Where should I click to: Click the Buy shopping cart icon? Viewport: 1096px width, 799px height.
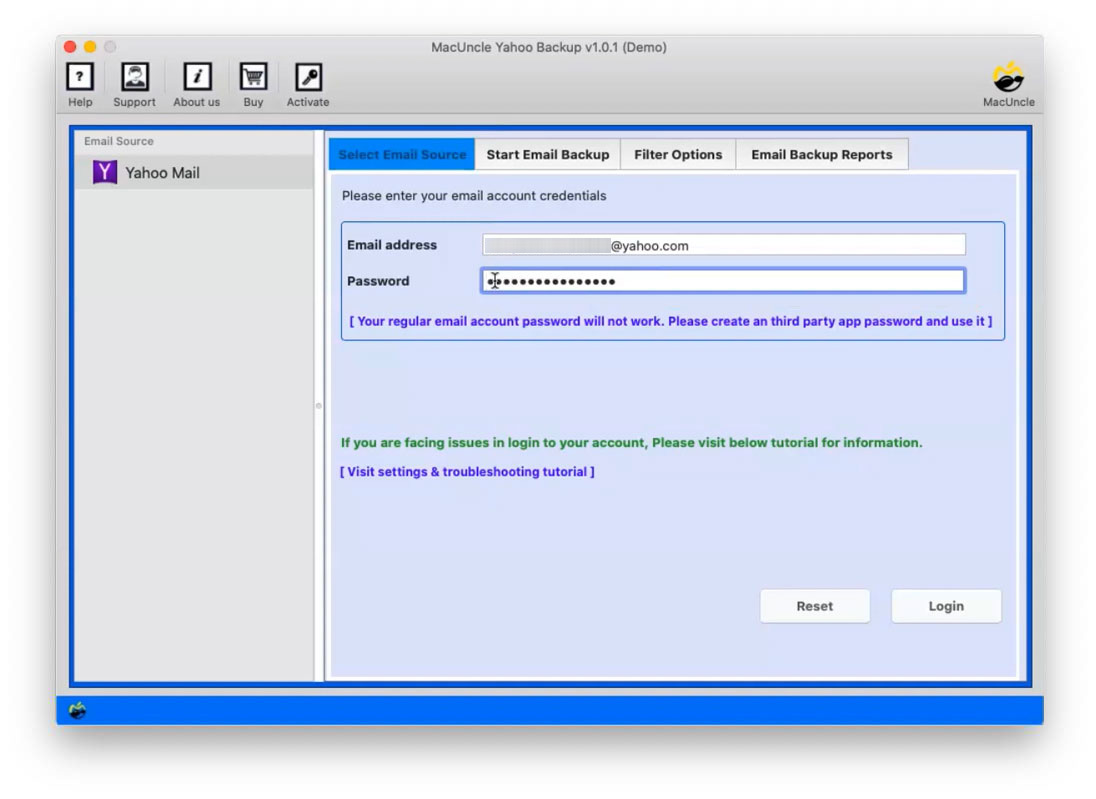pos(253,77)
